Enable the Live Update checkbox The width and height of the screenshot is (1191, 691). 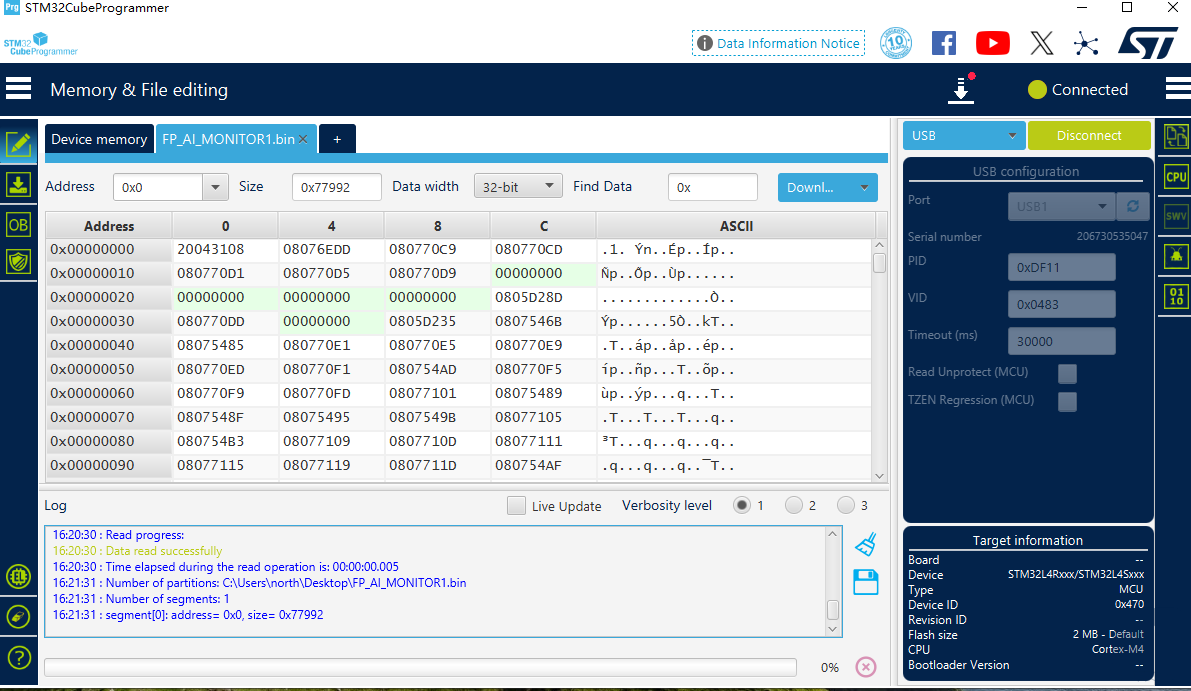pyautogui.click(x=516, y=506)
